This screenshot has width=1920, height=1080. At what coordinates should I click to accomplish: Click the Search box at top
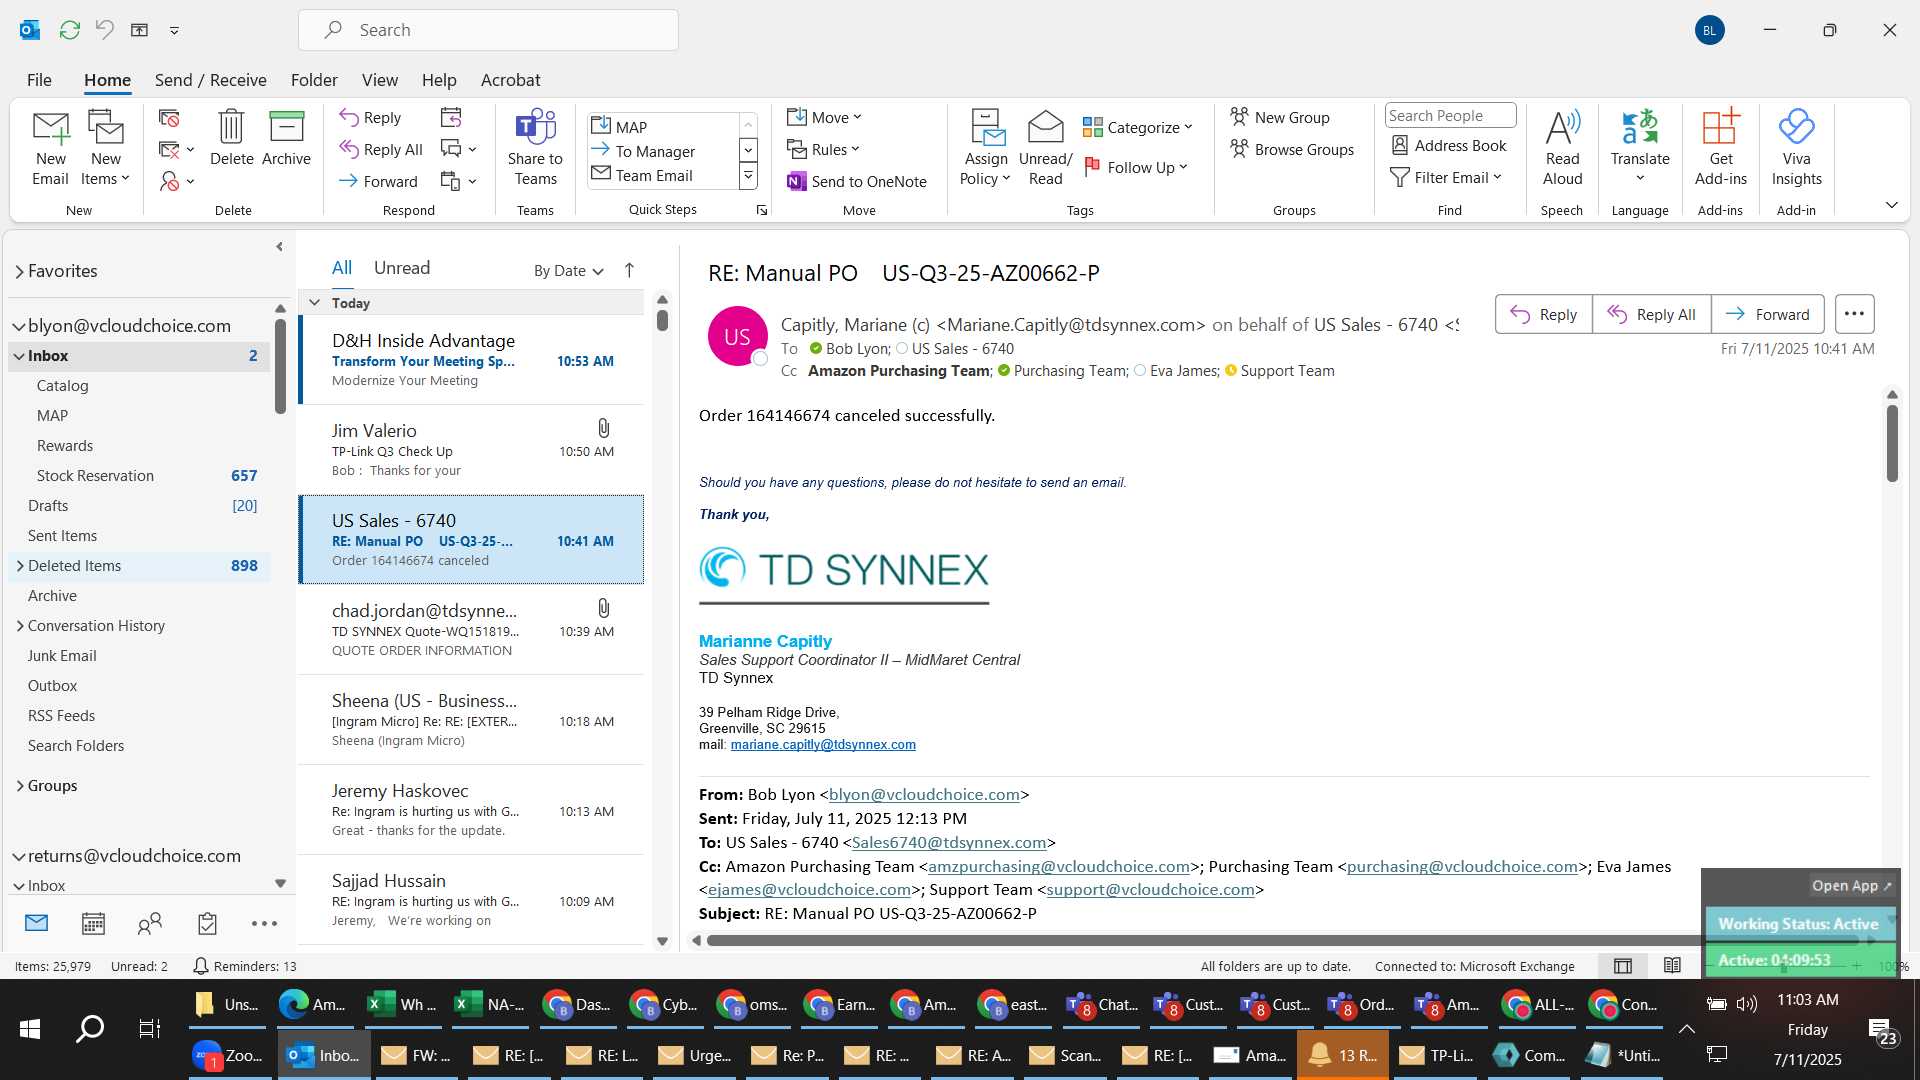(488, 30)
